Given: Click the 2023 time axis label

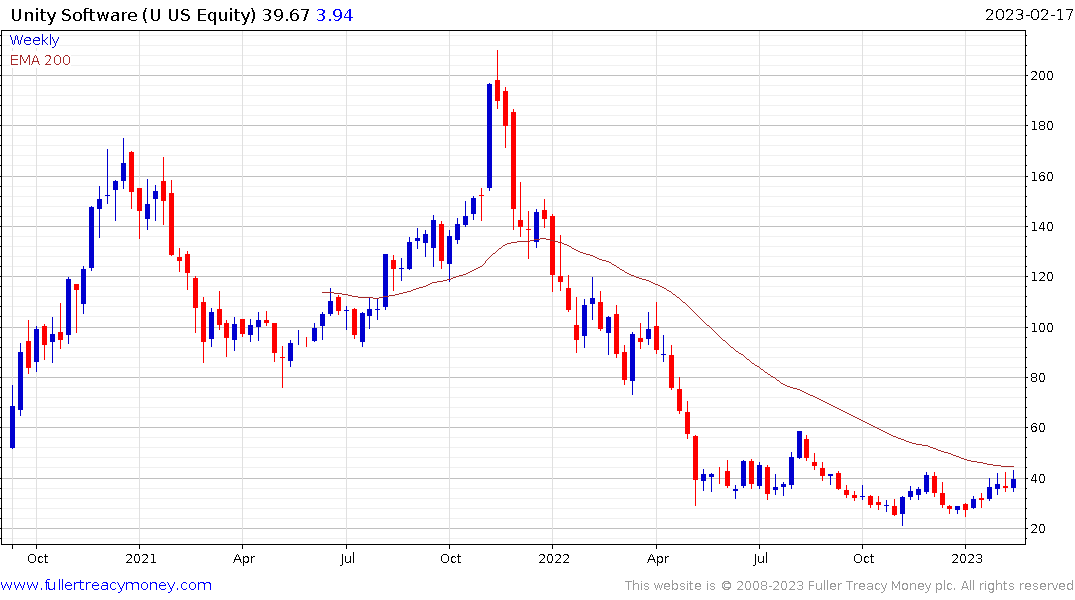Looking at the screenshot, I should pos(967,559).
